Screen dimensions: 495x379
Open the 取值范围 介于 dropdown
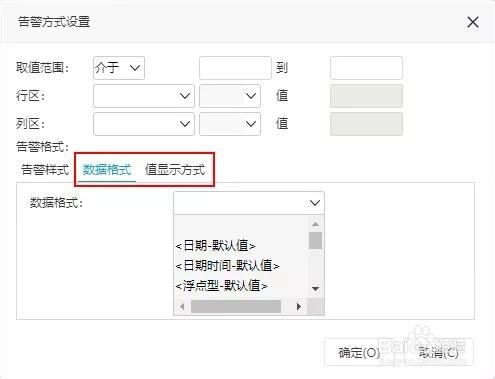click(119, 68)
